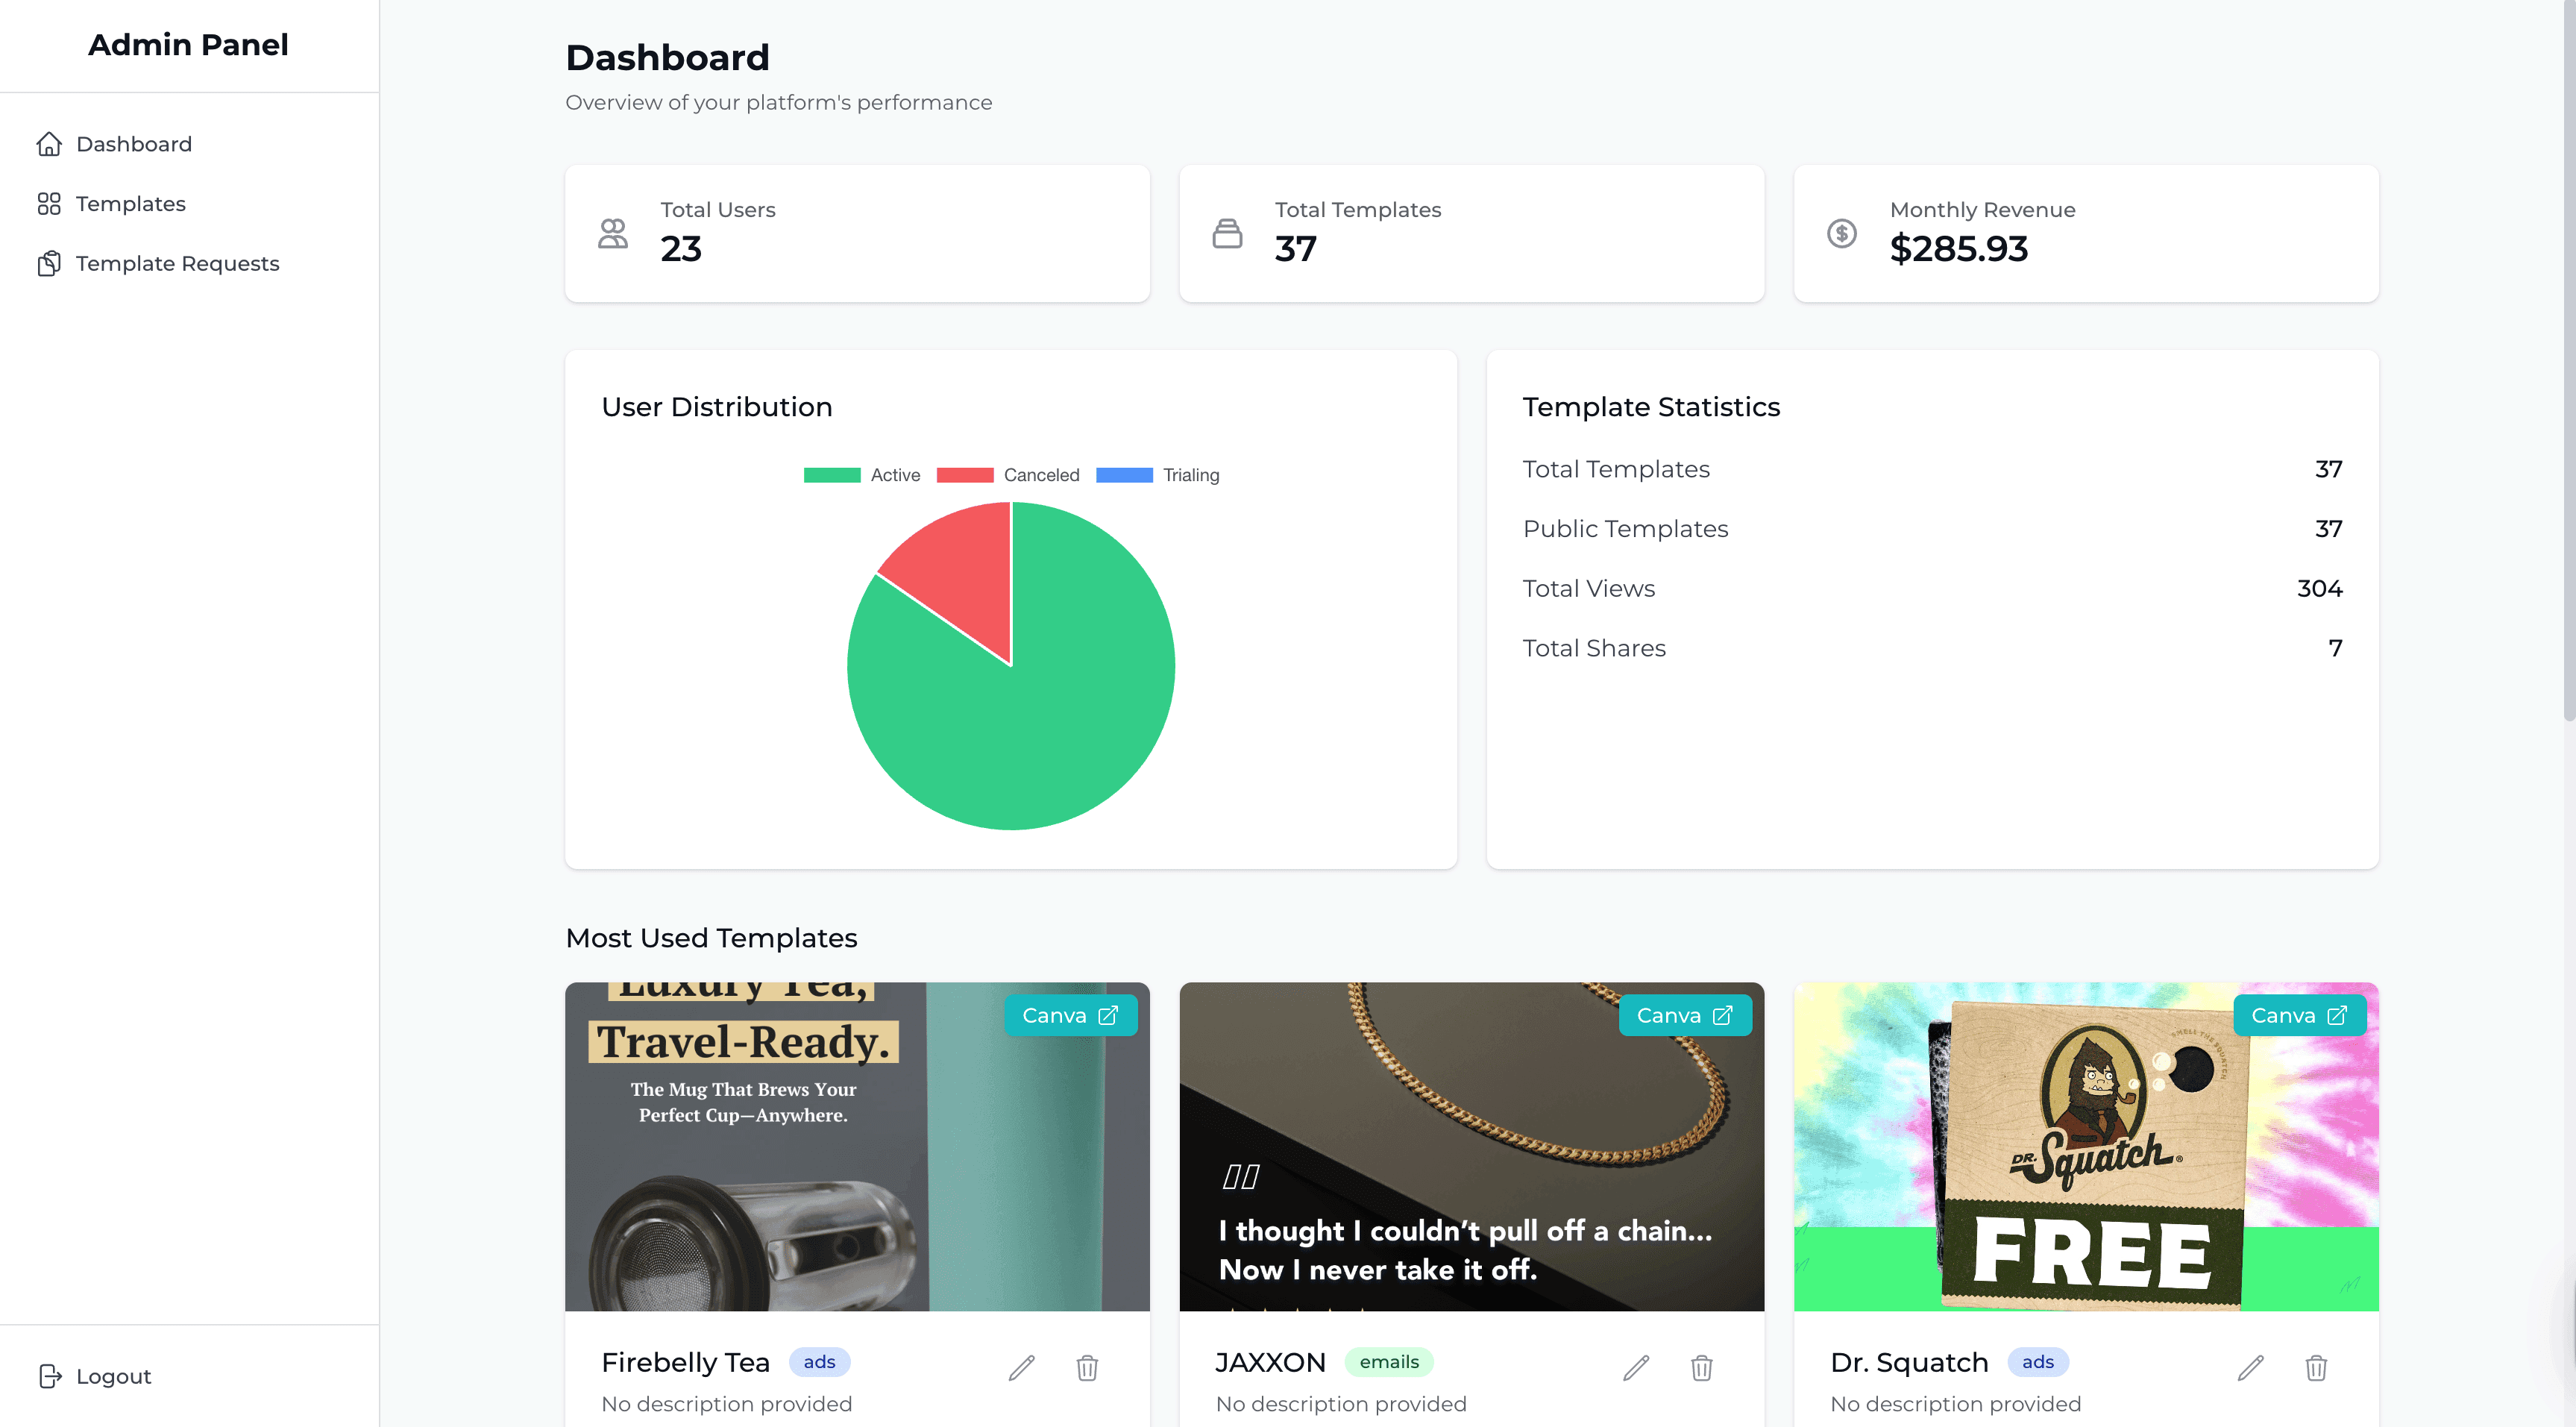This screenshot has height=1427, width=2576.
Task: Delete the Dr. Squatch template
Action: point(2316,1367)
